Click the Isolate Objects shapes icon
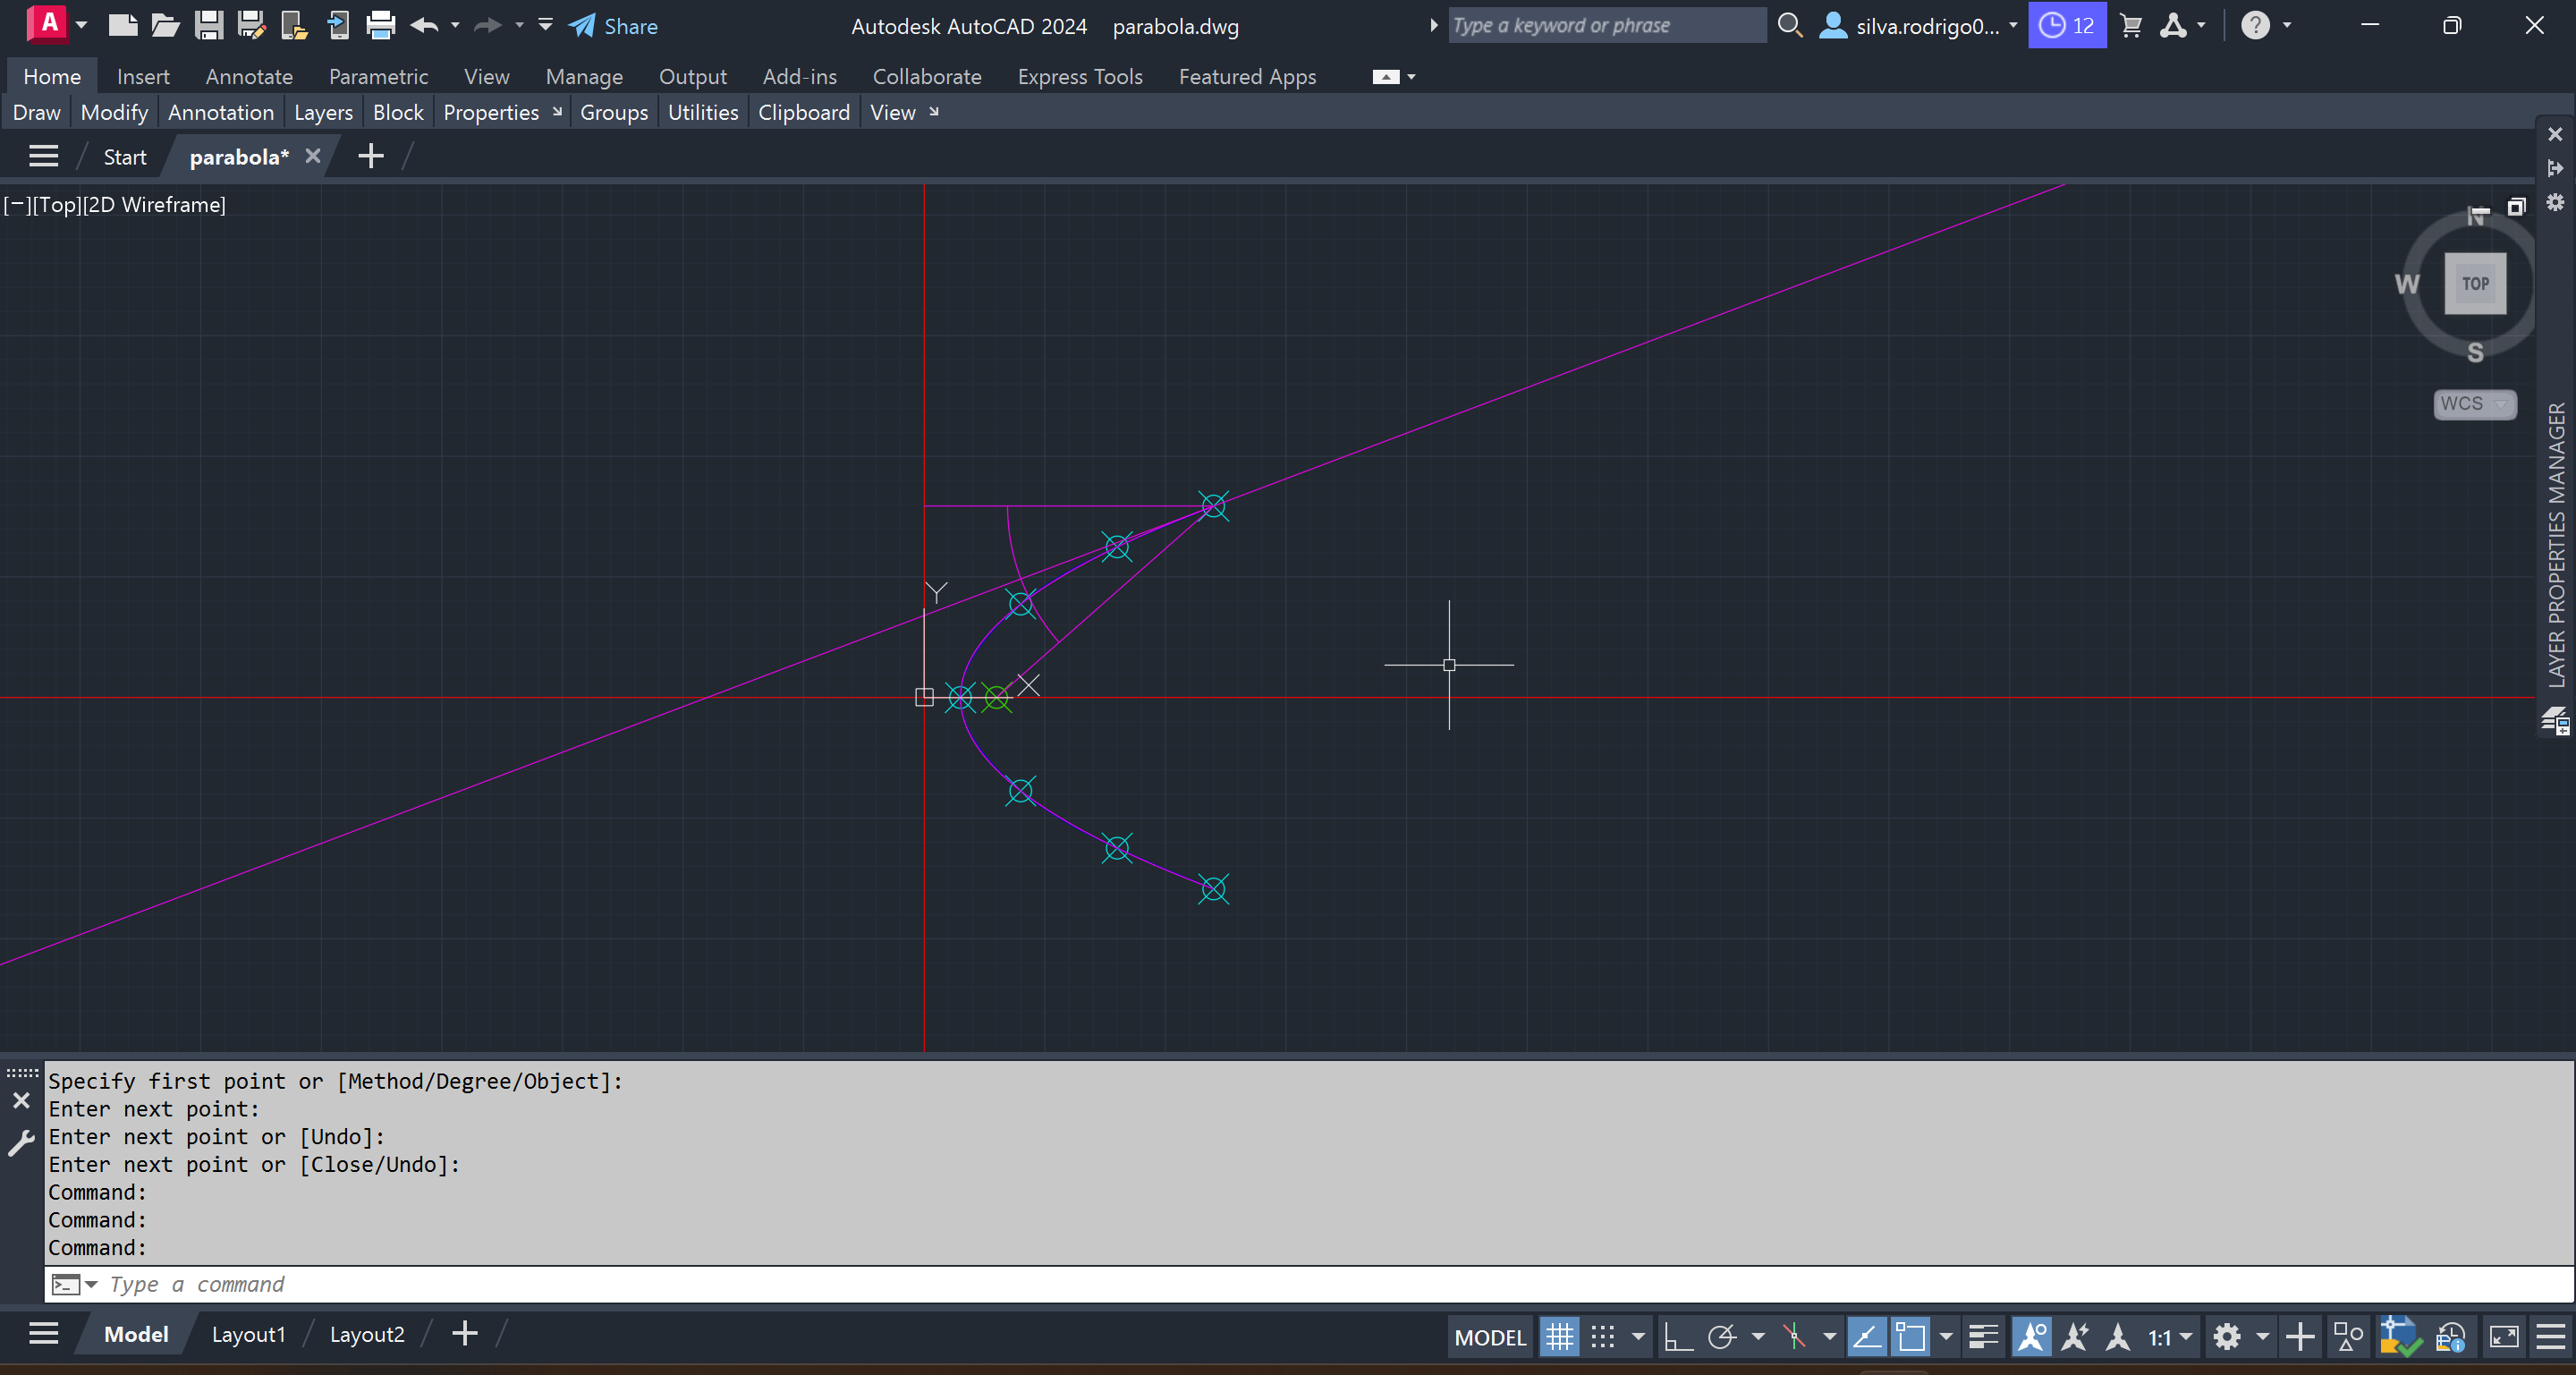This screenshot has width=2576, height=1375. (2348, 1336)
